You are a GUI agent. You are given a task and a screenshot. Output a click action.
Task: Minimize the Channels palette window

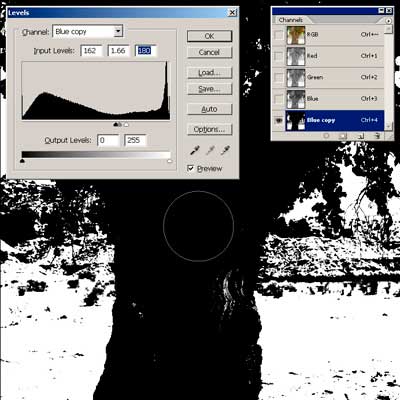pyautogui.click(x=381, y=11)
